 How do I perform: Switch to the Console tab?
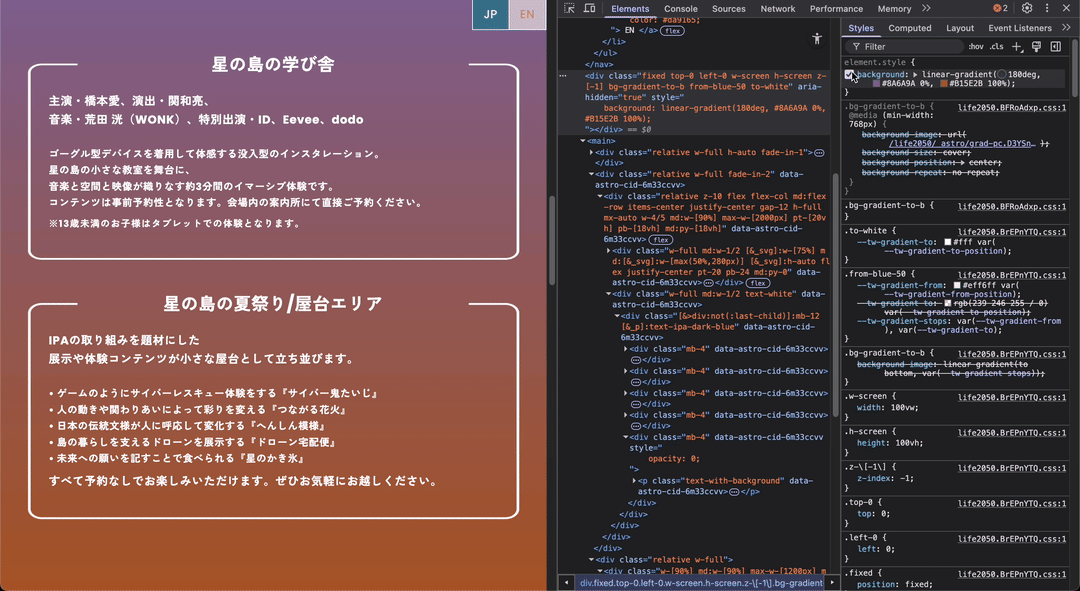coord(681,9)
